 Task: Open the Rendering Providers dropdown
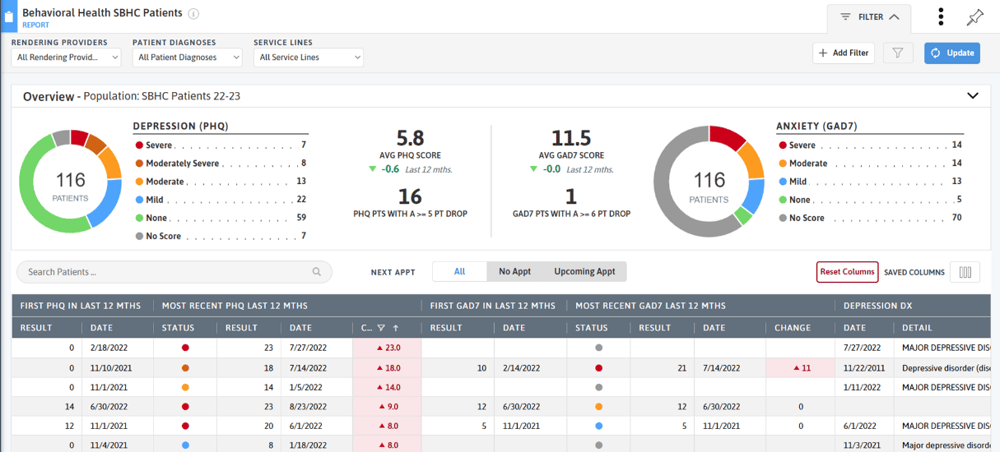[x=66, y=57]
